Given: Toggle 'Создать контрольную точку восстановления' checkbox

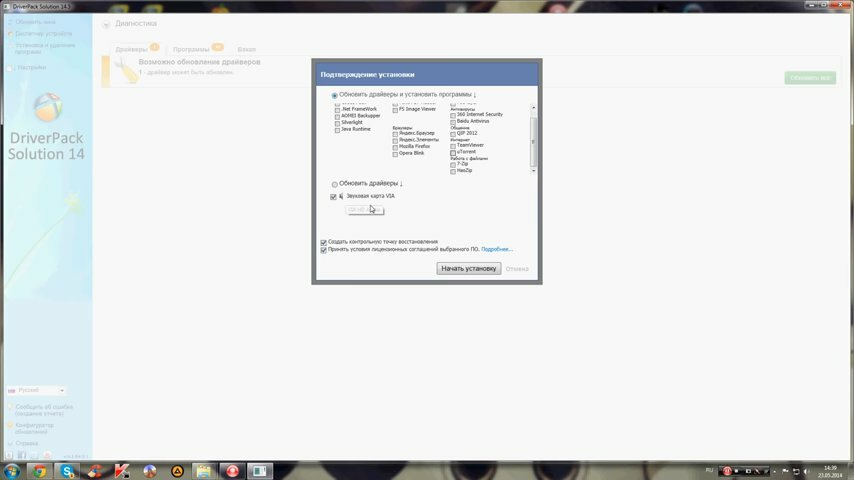Looking at the screenshot, I should (x=324, y=242).
